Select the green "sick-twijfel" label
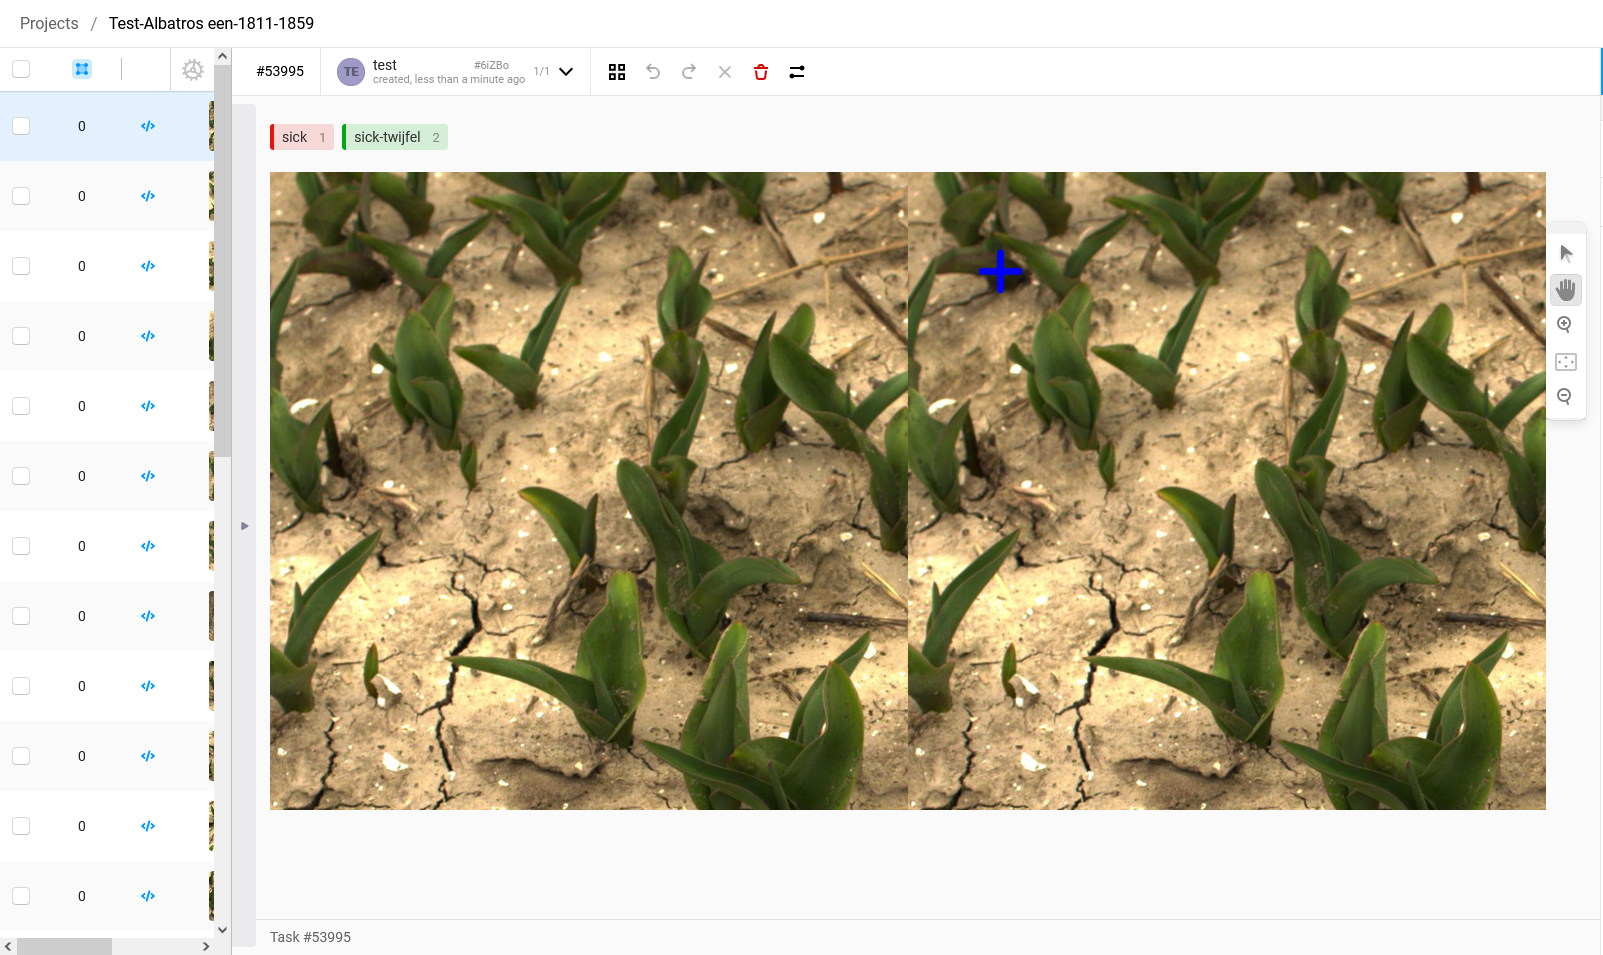This screenshot has width=1603, height=955. coord(394,137)
